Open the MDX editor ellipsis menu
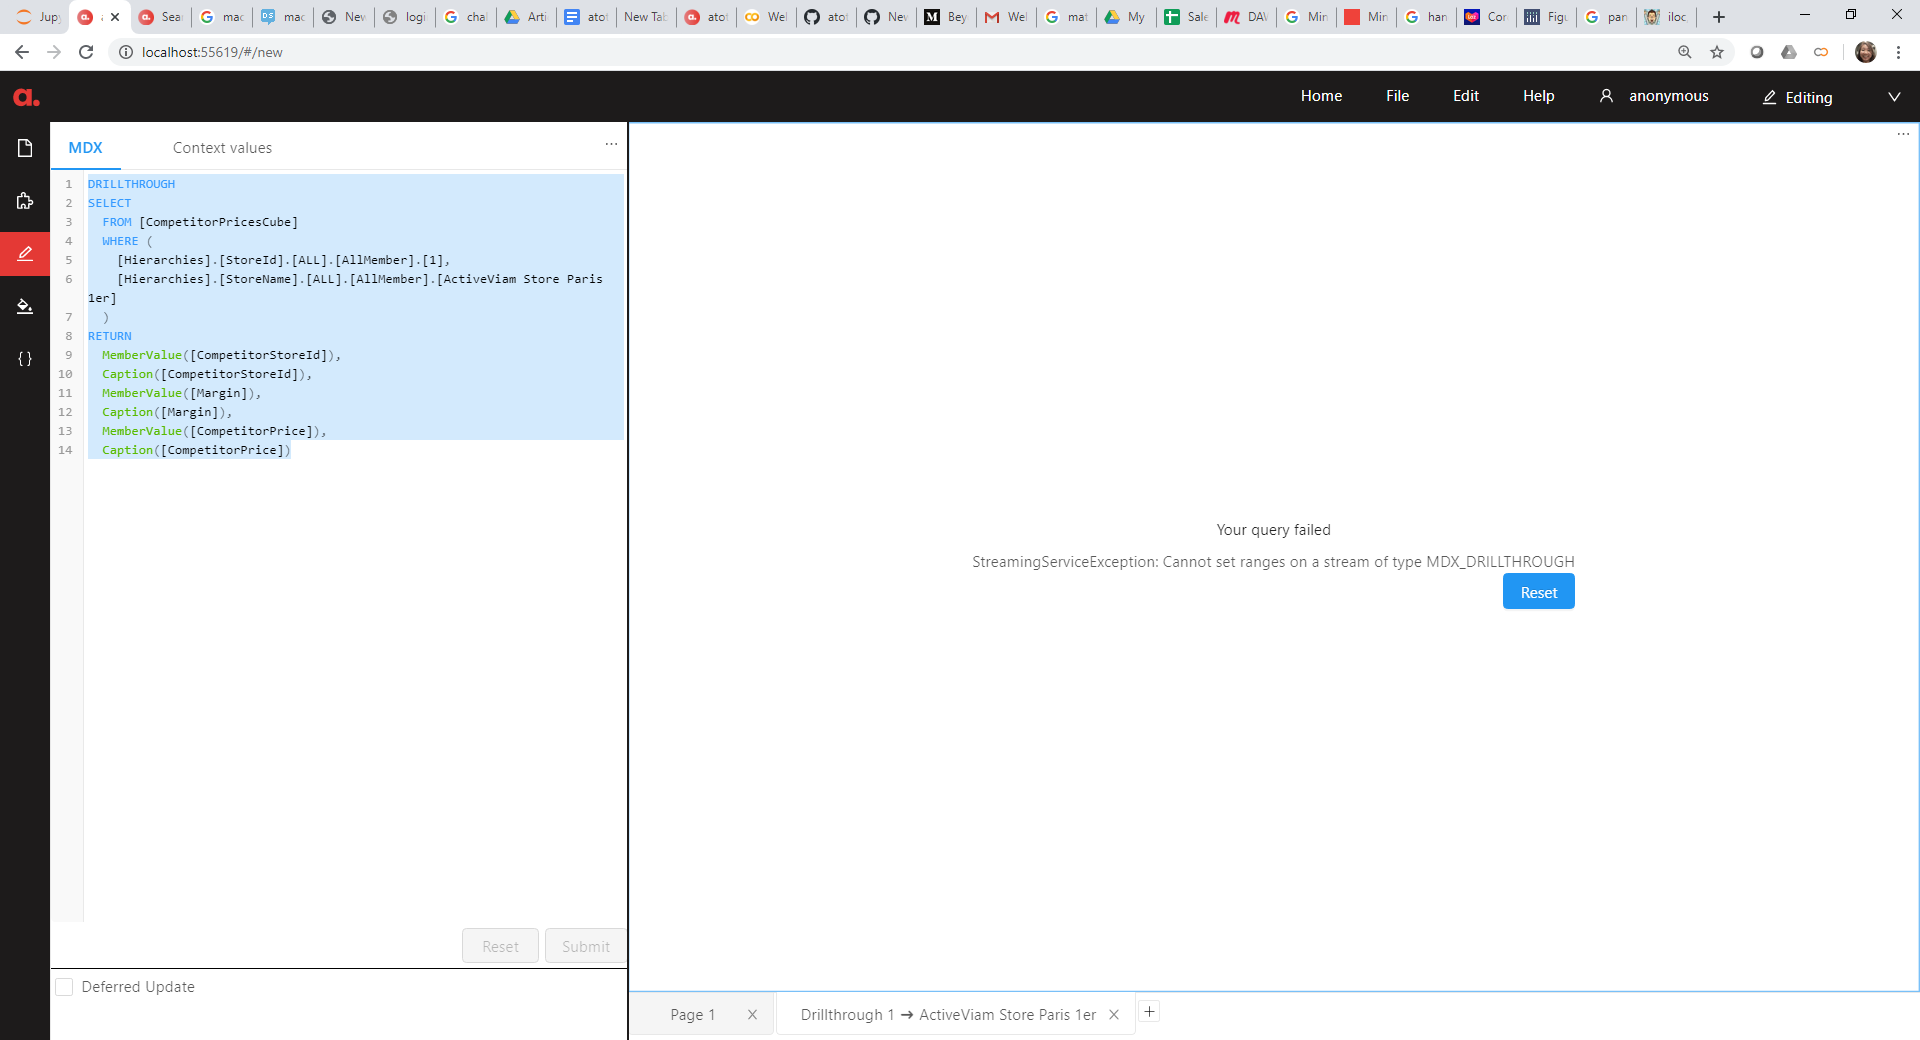Screen dimensions: 1920x1040 coord(611,144)
